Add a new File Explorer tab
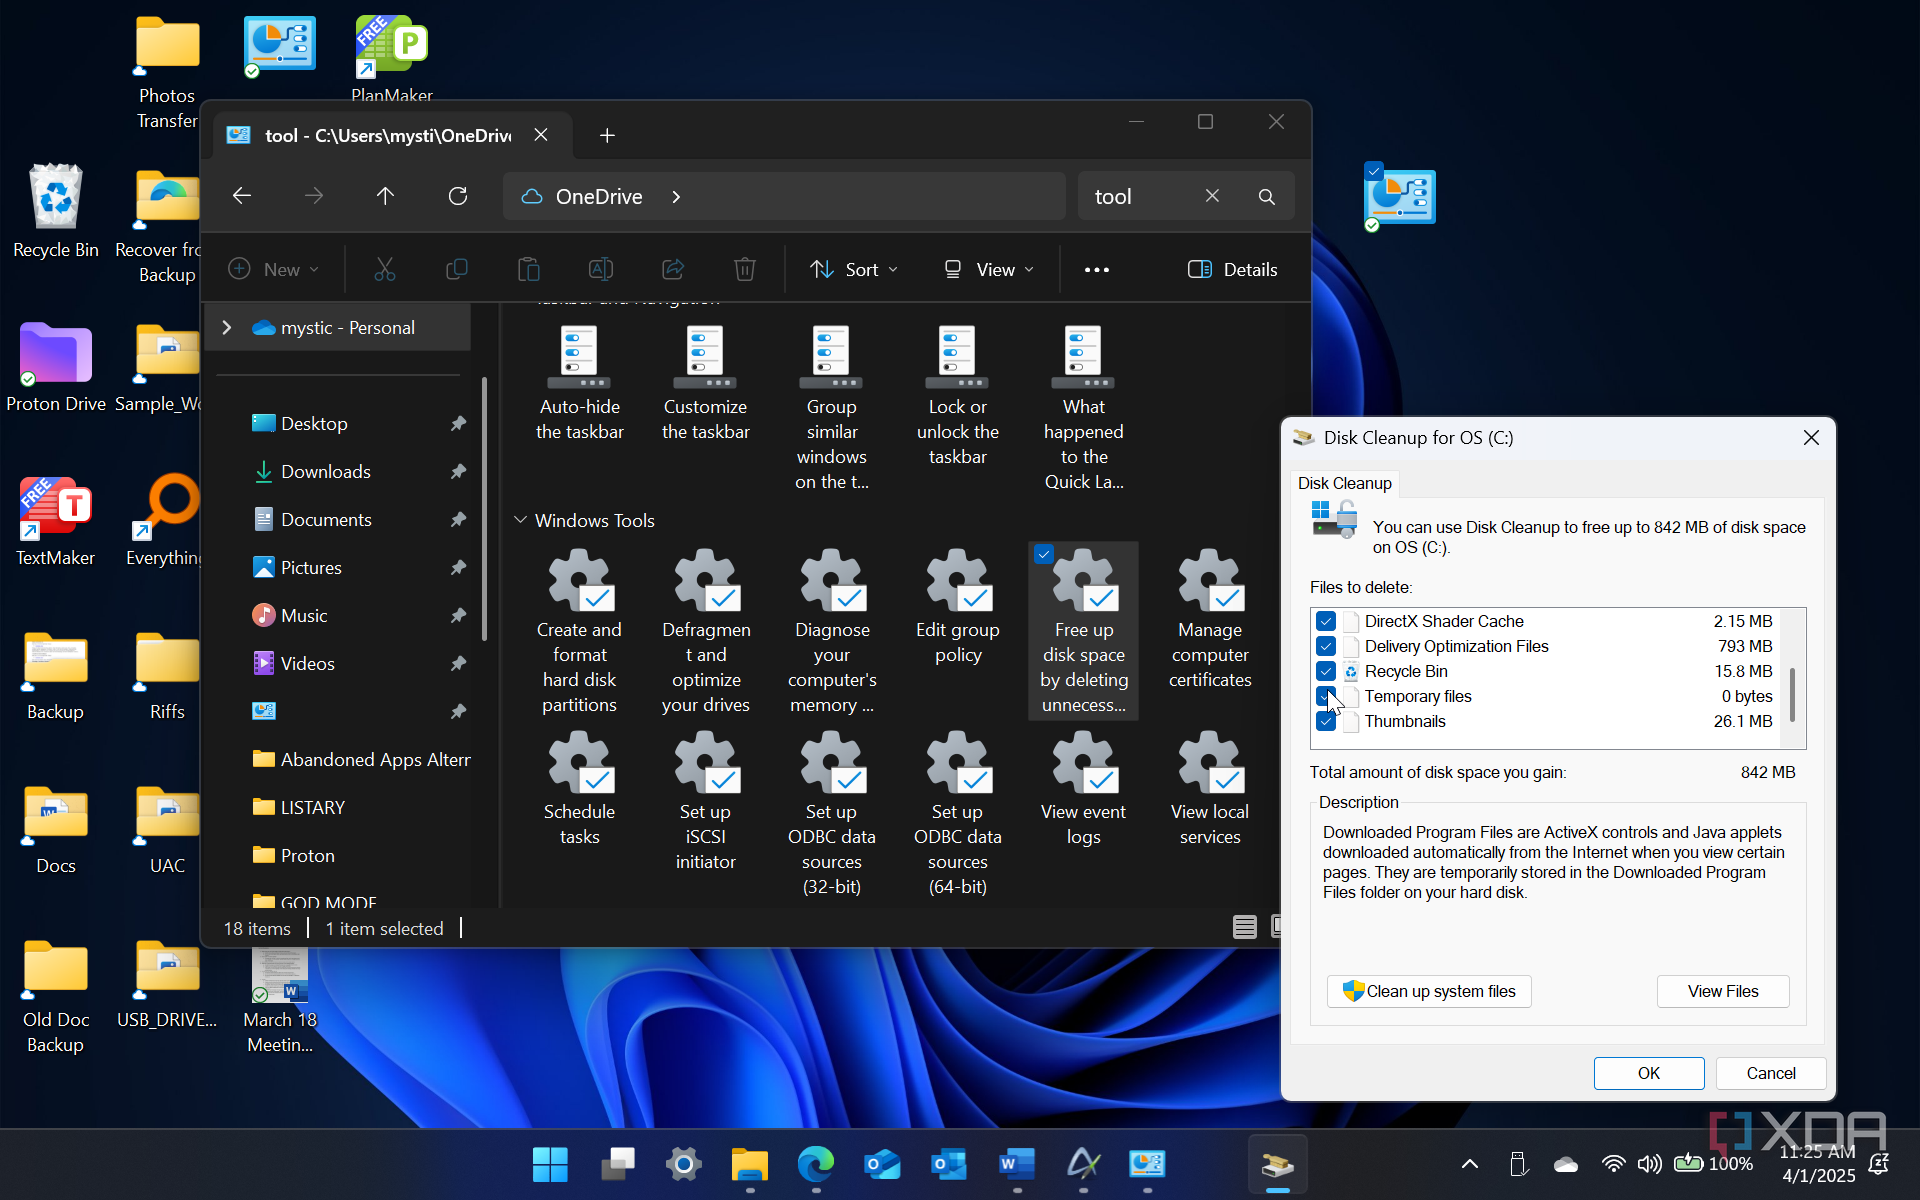Screen dimensions: 1920x1200 (607, 135)
